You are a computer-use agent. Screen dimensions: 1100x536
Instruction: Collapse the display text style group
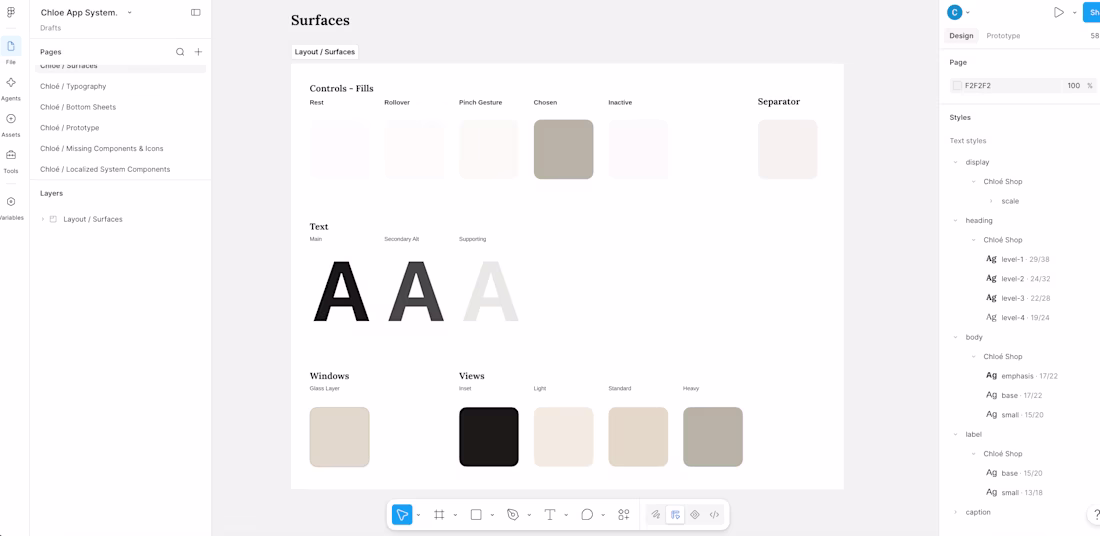(955, 162)
